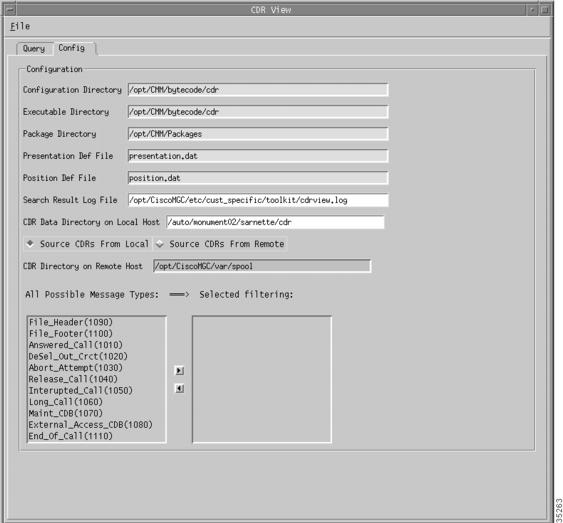Click the right-arrow add filter button
Viewport: 563px width, 523px height.
pos(179,370)
